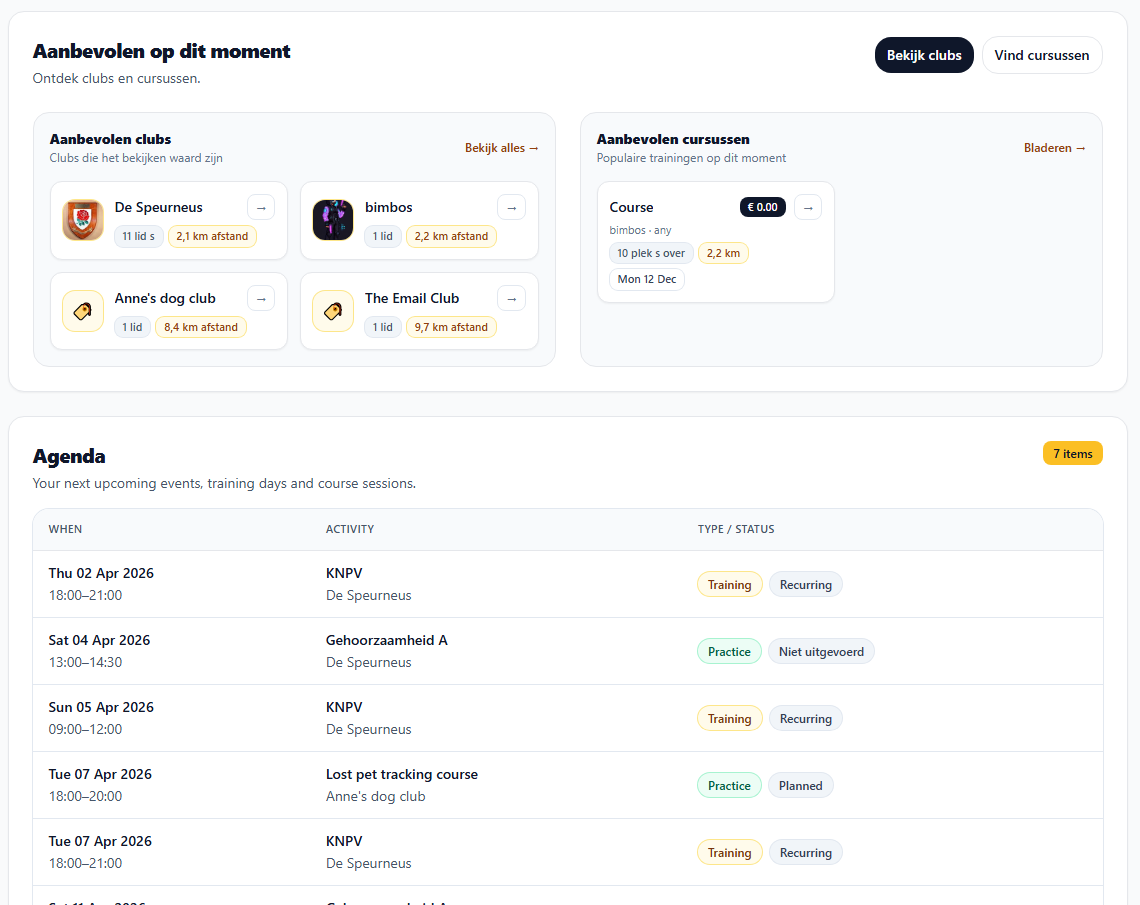Open Bekijk alles for aanbevolen clubs
The width and height of the screenshot is (1140, 905).
point(502,147)
